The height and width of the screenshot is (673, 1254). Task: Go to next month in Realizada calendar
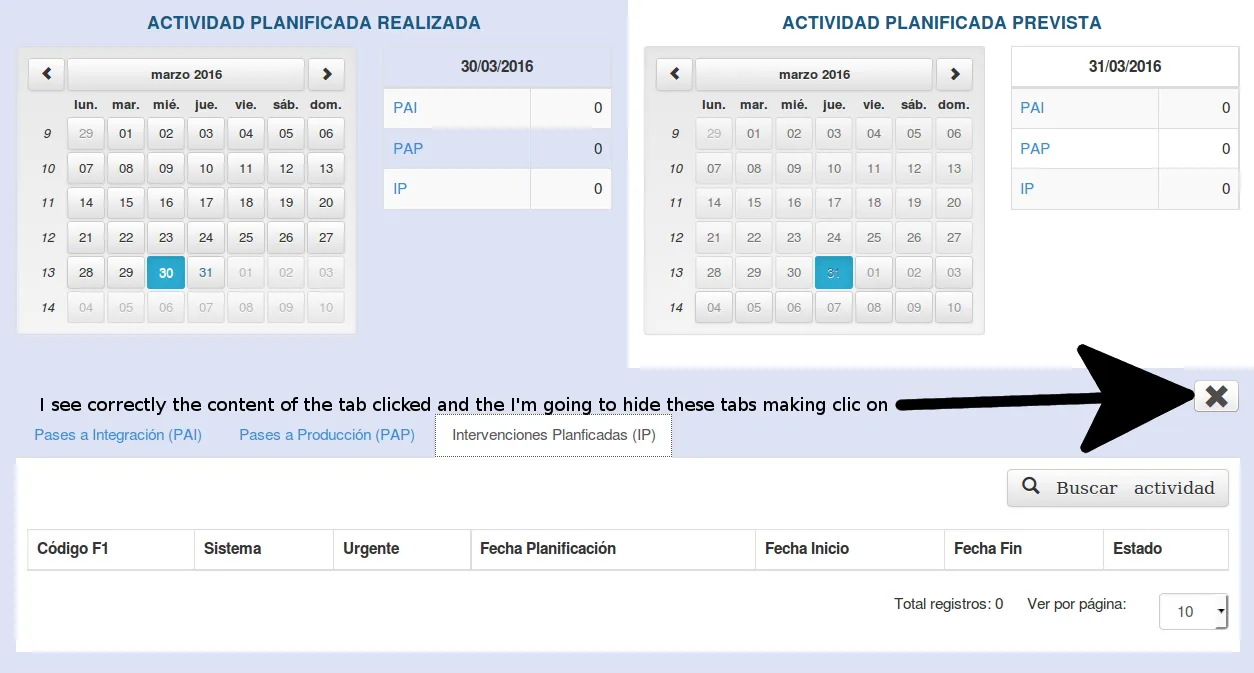326,74
